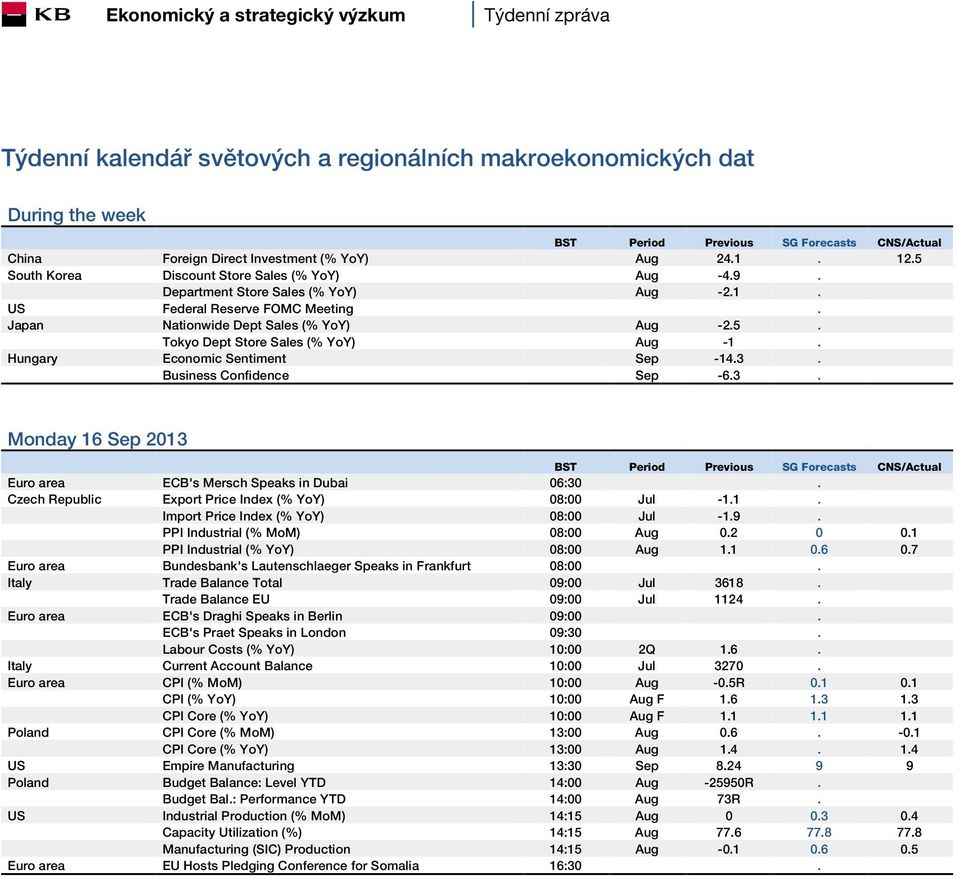This screenshot has height=878, width=960.
Task: Click 'CNS/Actual' header in During the week table
Action: click(x=909, y=242)
